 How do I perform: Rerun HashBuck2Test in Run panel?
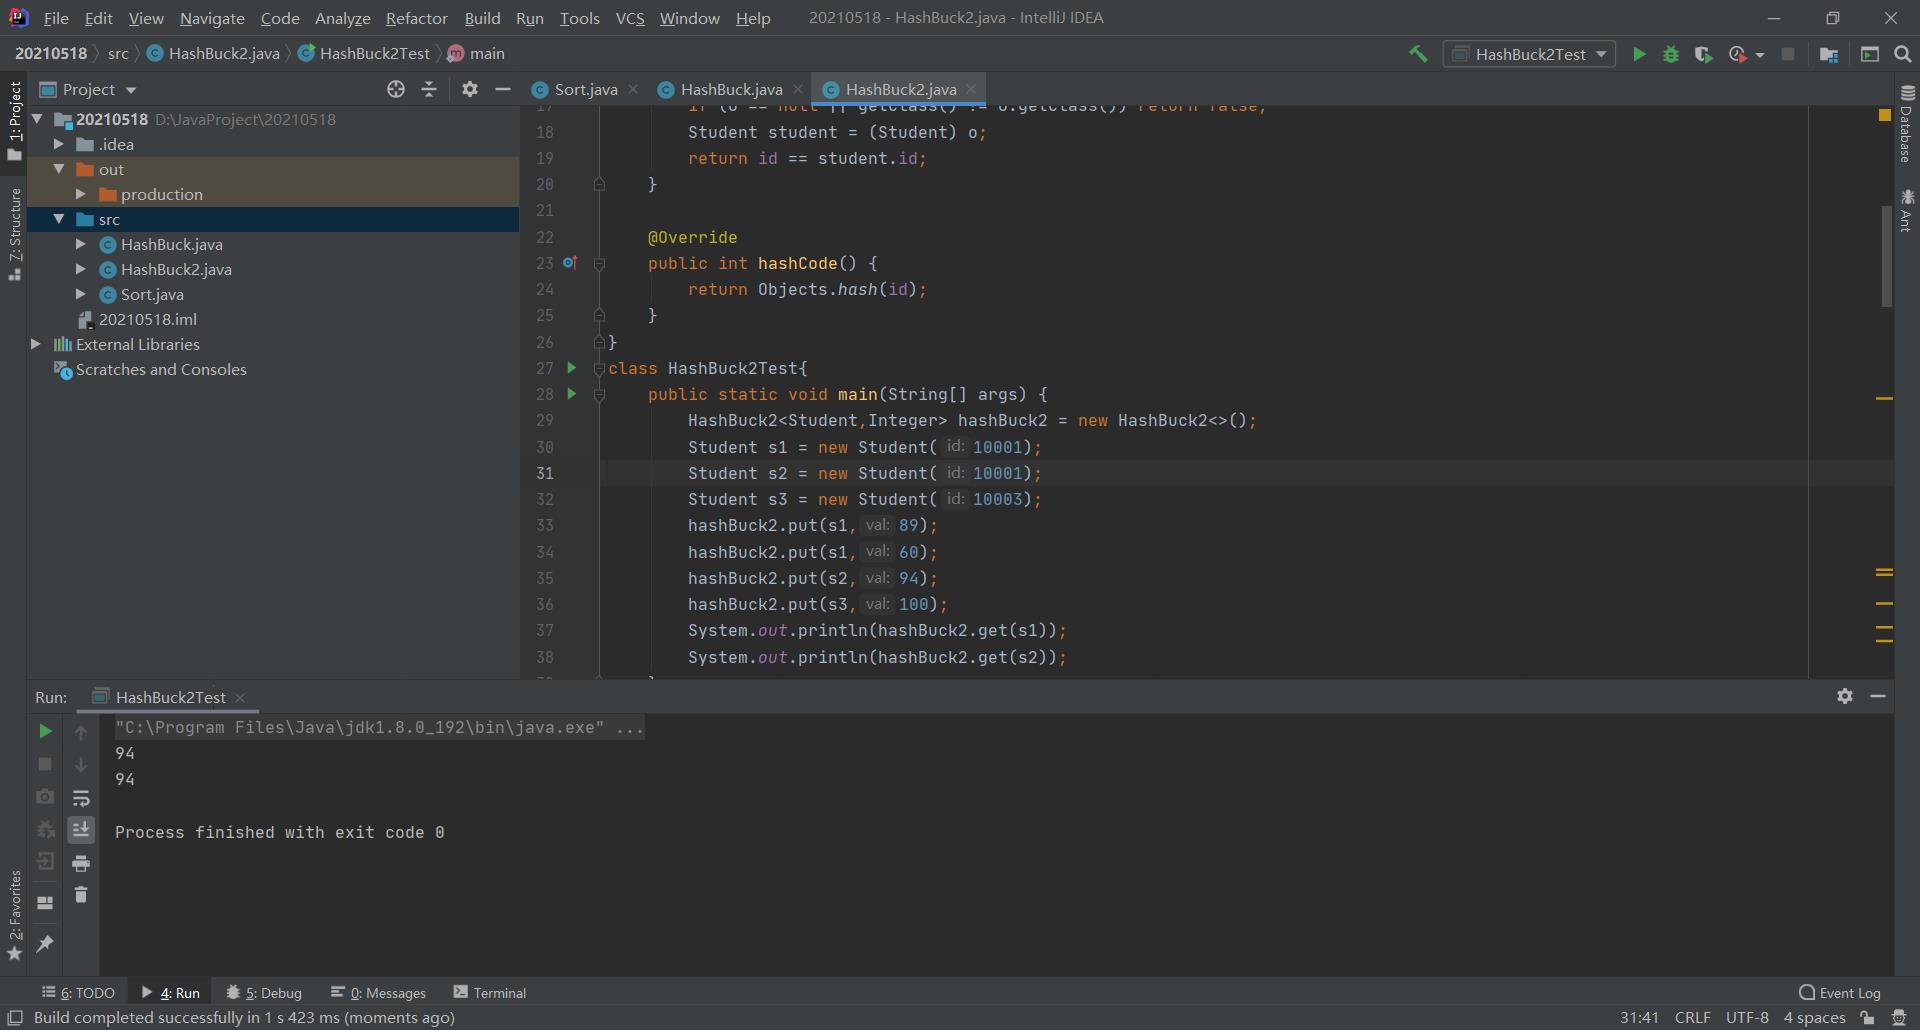tap(45, 731)
